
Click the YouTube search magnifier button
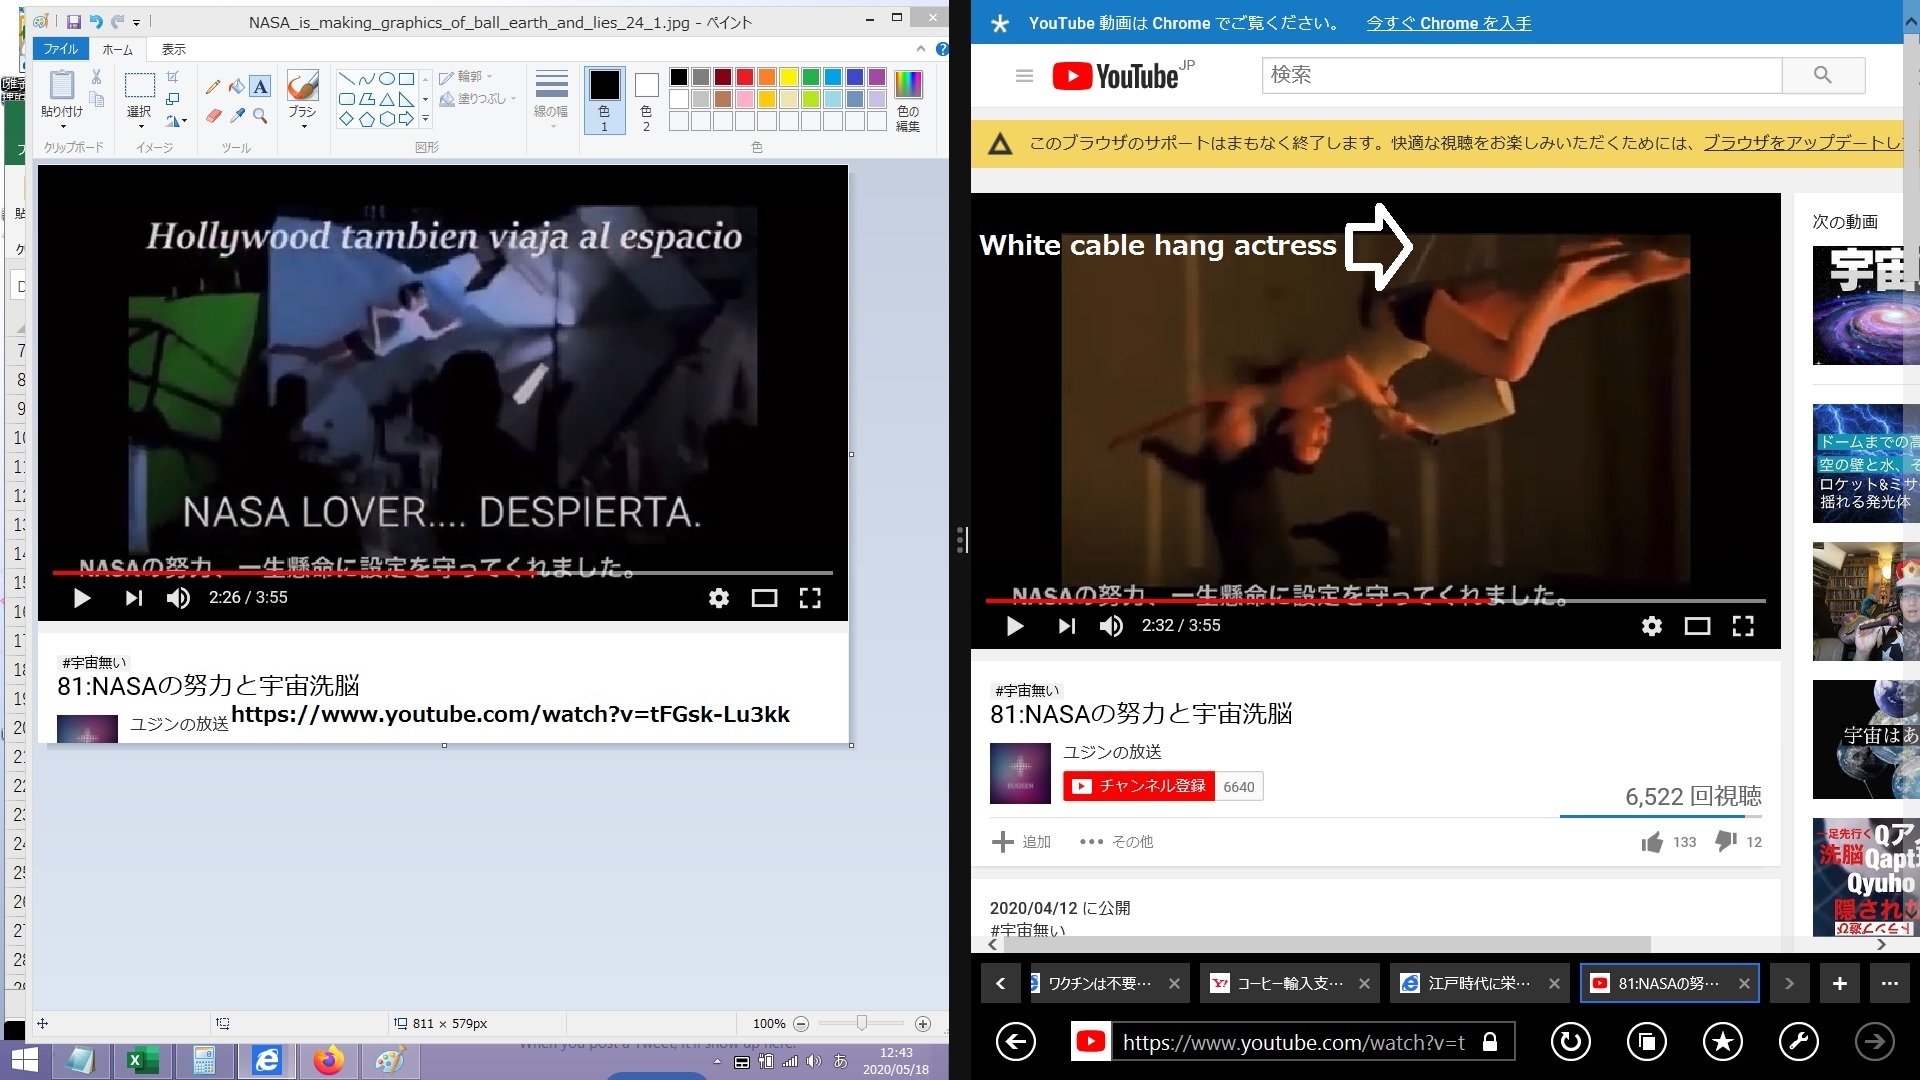(x=1823, y=75)
